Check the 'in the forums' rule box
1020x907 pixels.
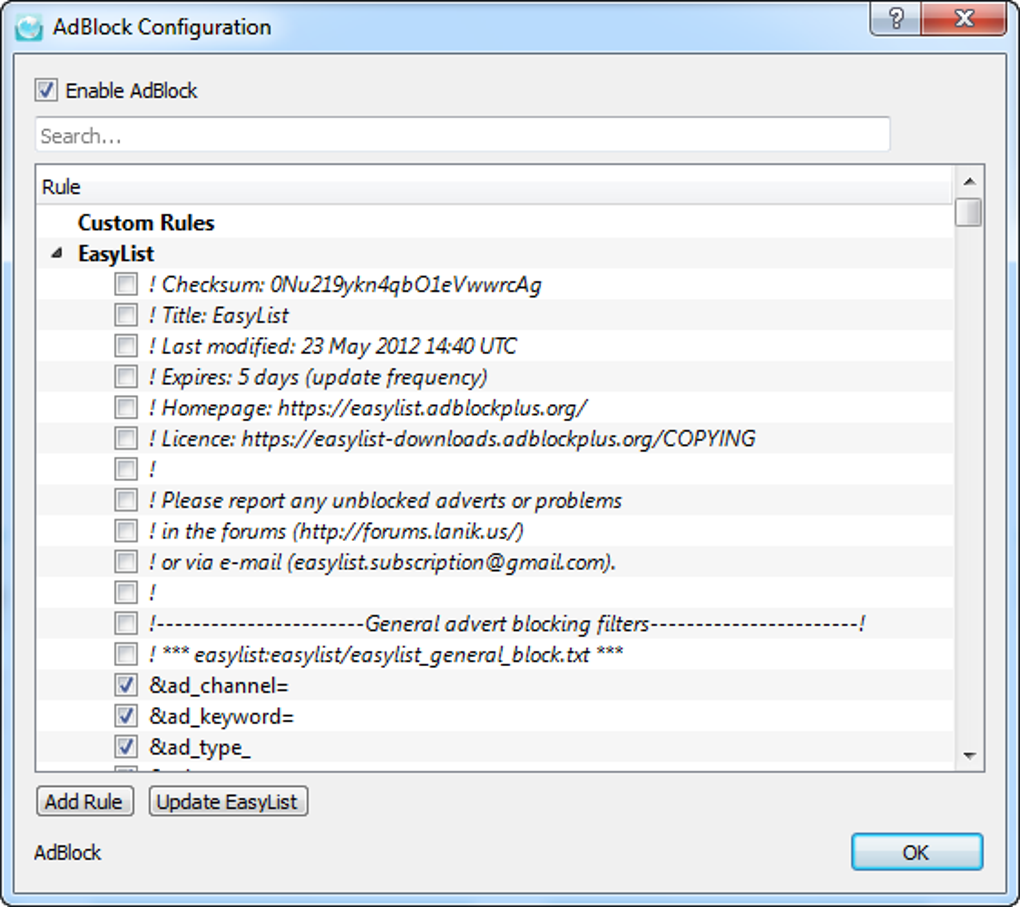(126, 531)
